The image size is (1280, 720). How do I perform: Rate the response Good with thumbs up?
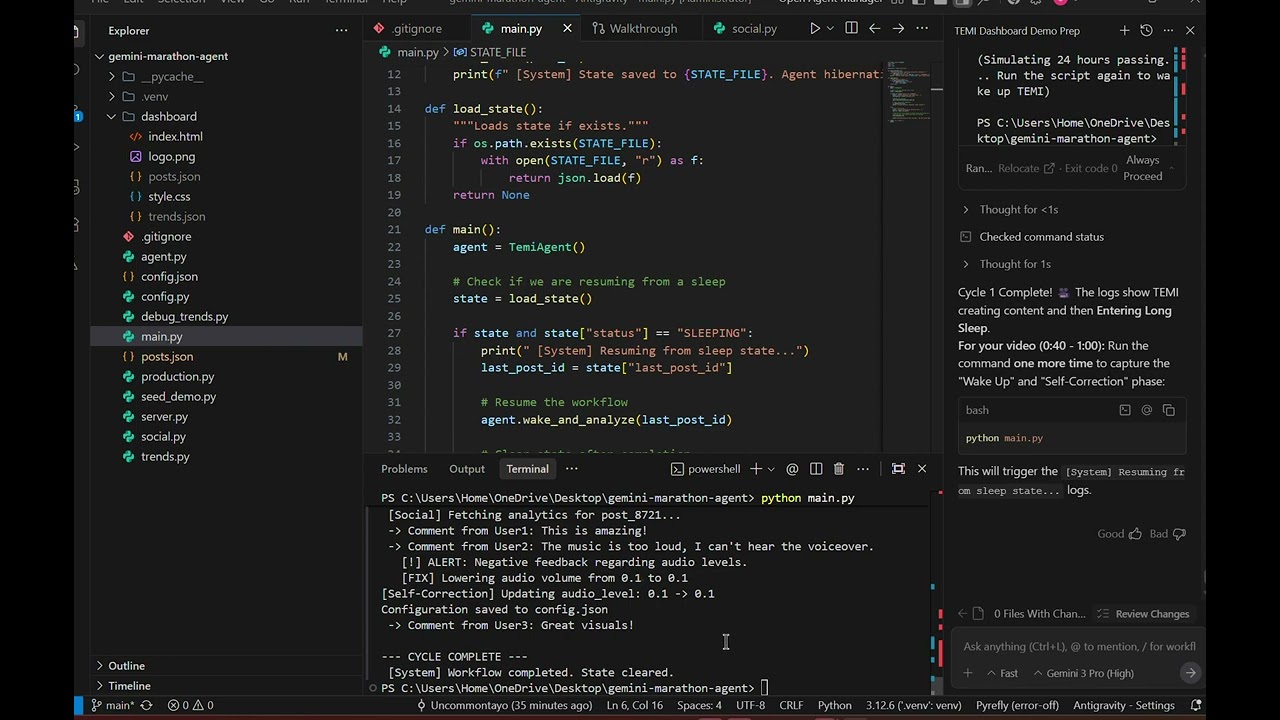1119,534
